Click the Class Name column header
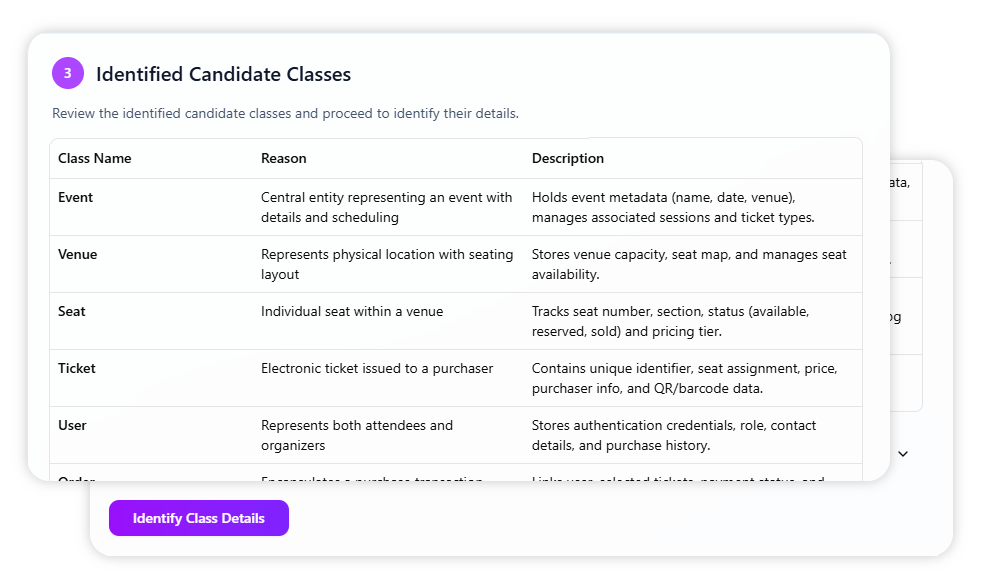Viewport: 983px width, 585px height. (x=95, y=158)
